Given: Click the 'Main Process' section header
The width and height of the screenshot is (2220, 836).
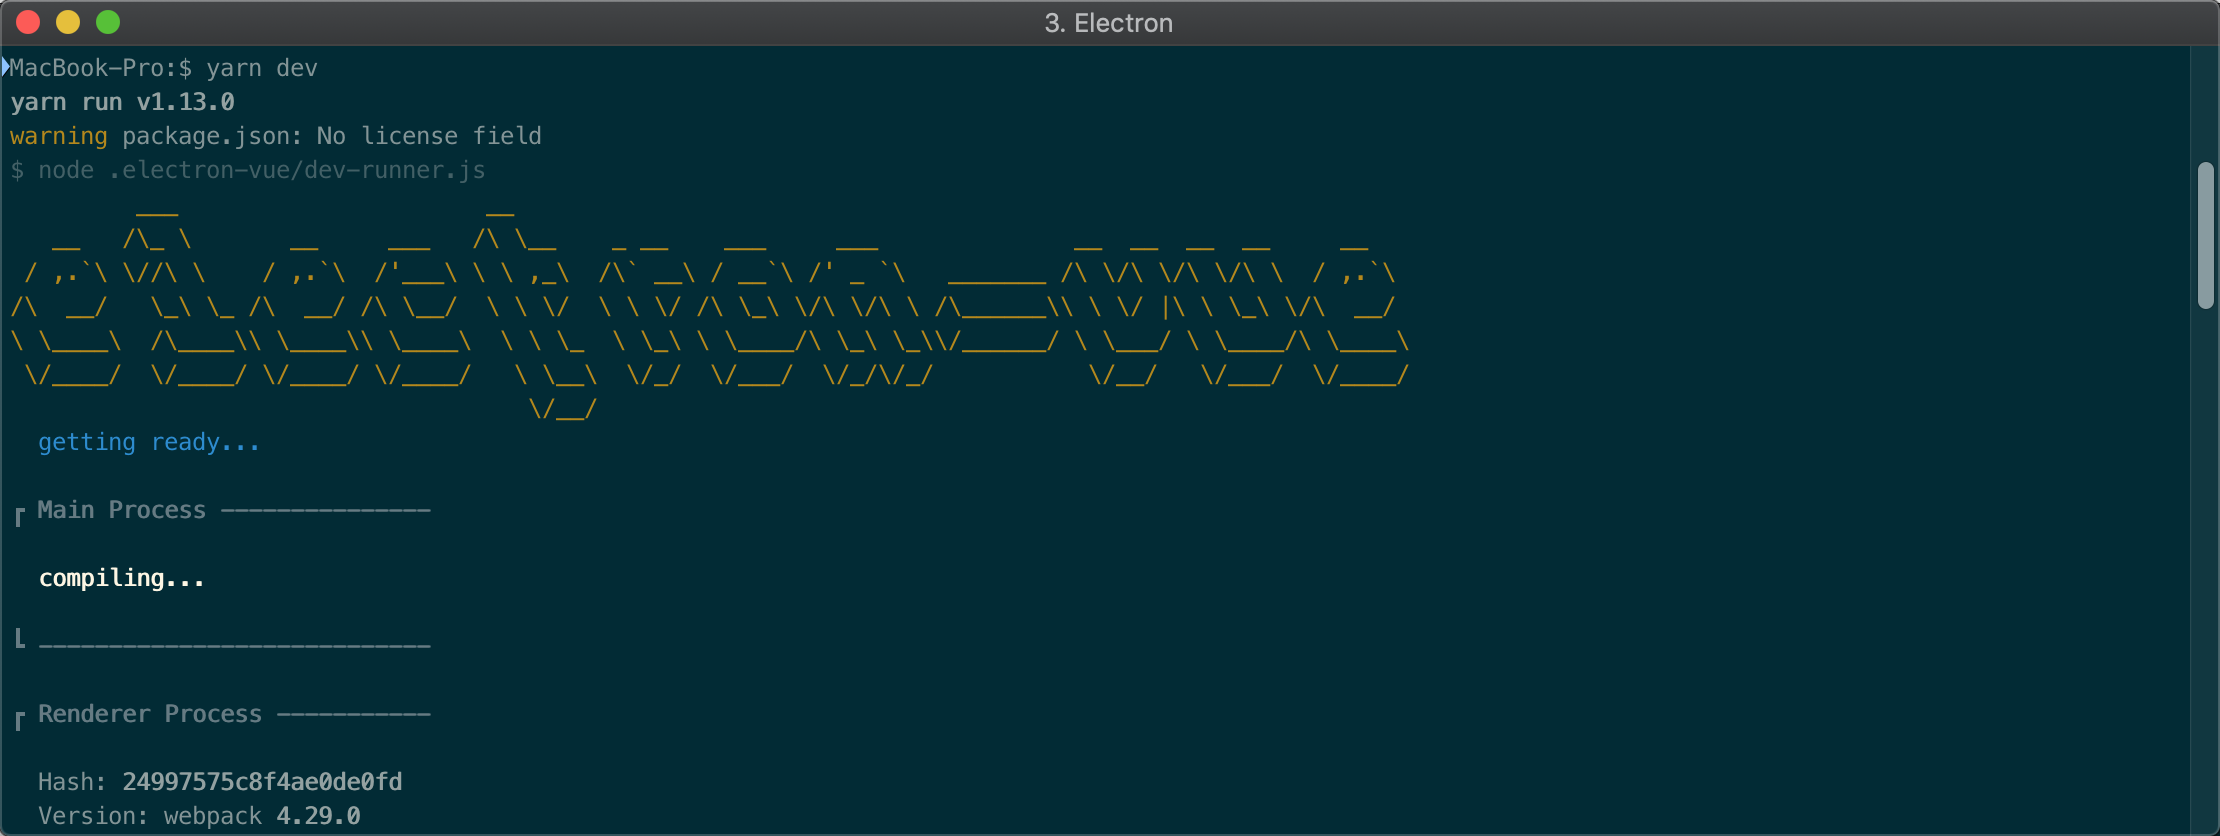Looking at the screenshot, I should click(x=122, y=510).
